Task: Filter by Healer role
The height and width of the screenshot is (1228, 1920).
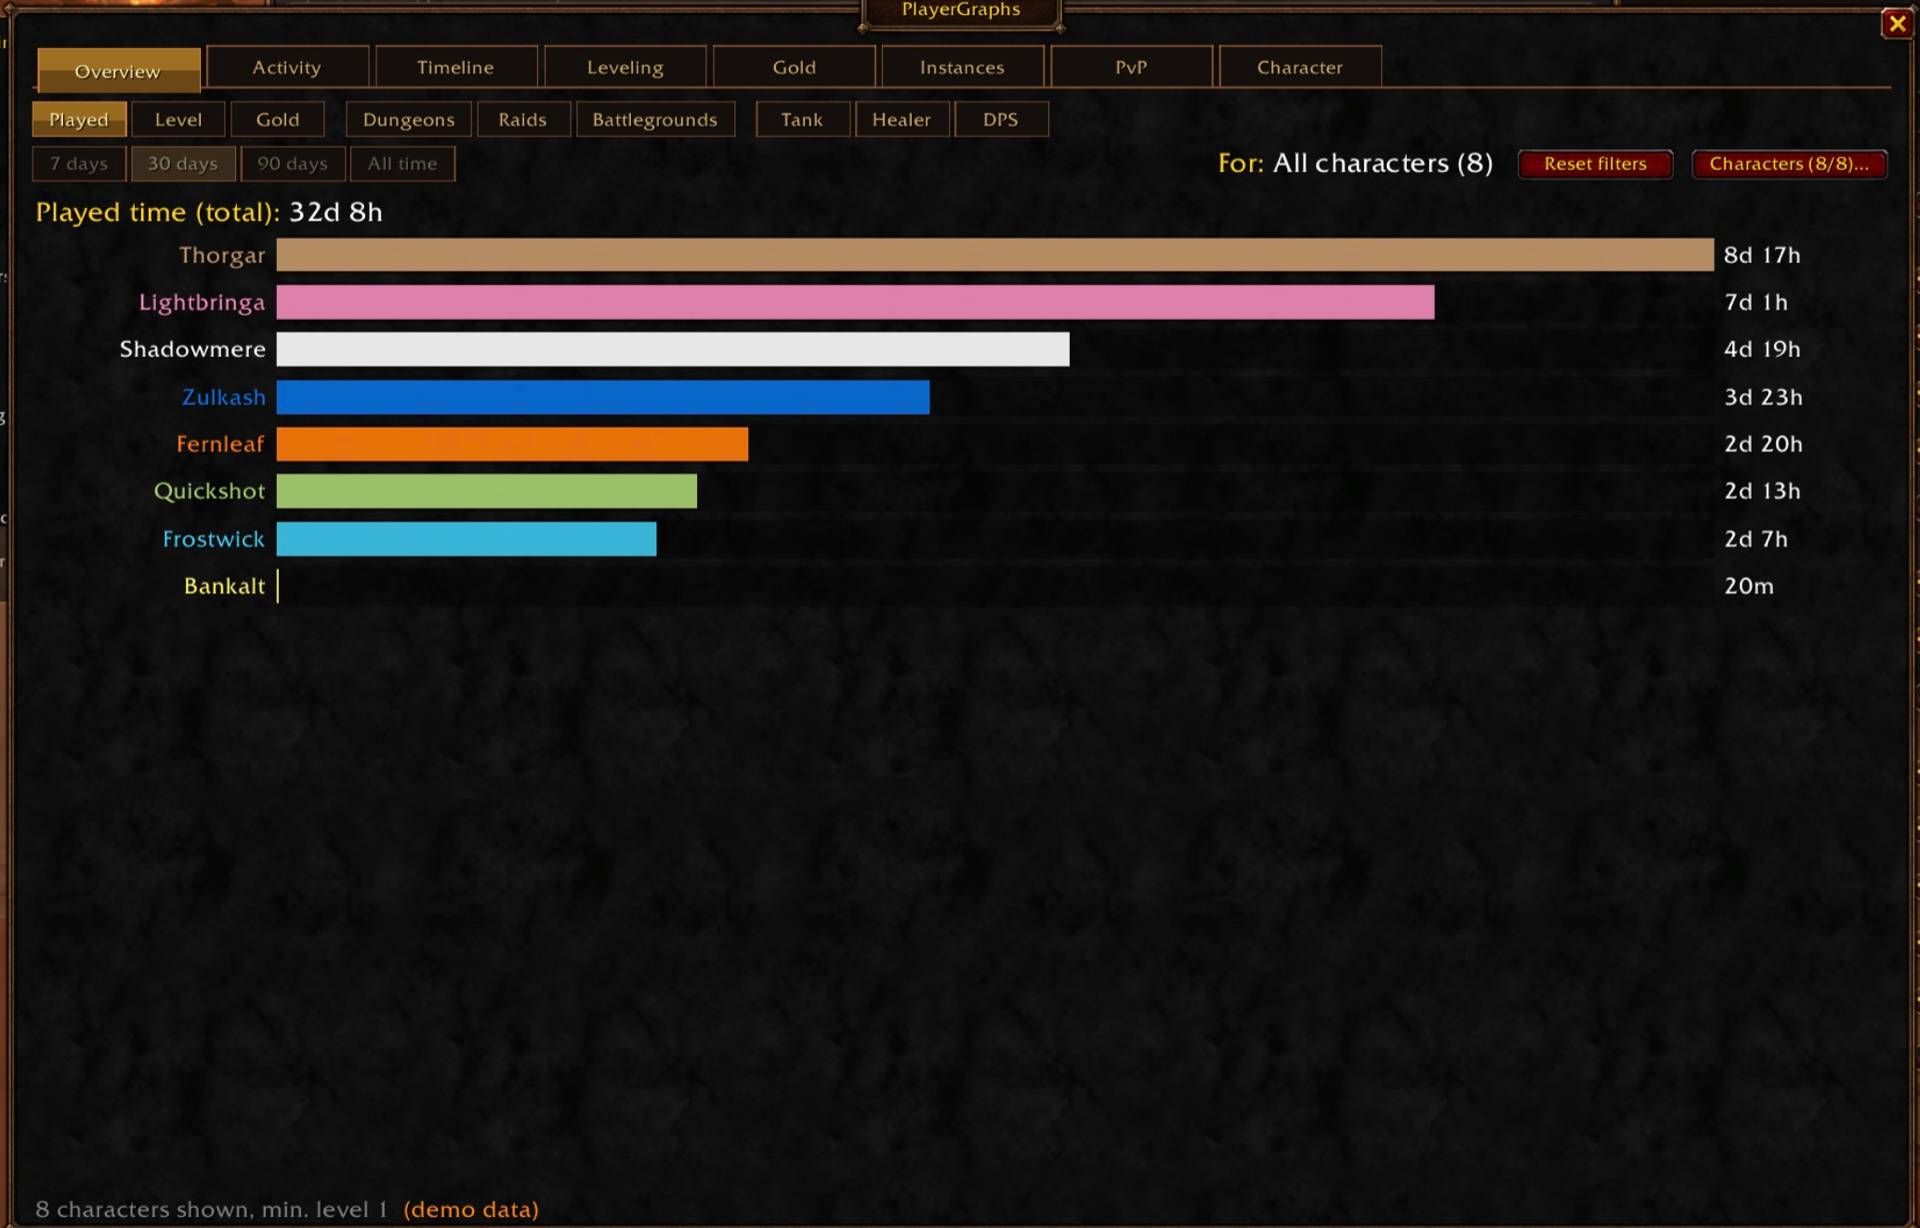Action: click(901, 119)
